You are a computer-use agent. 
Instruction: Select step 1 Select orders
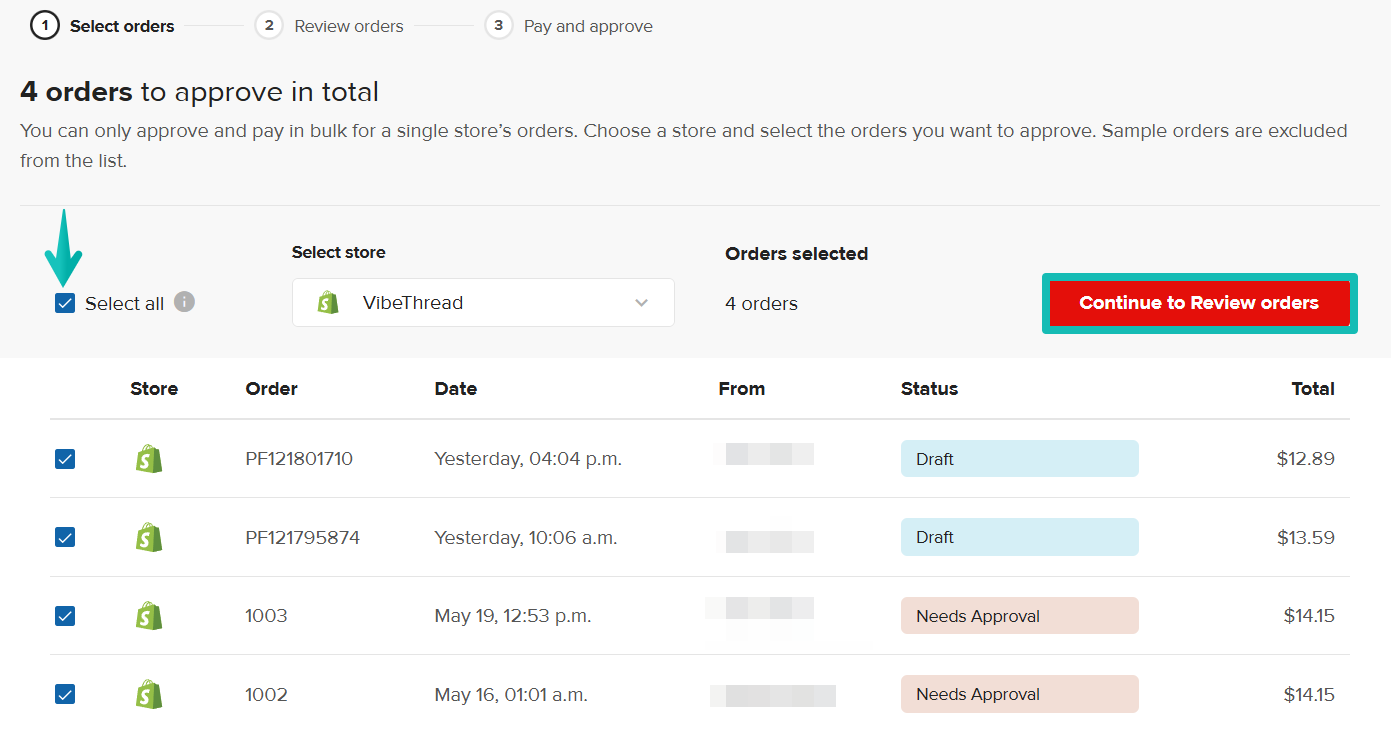pos(103,26)
